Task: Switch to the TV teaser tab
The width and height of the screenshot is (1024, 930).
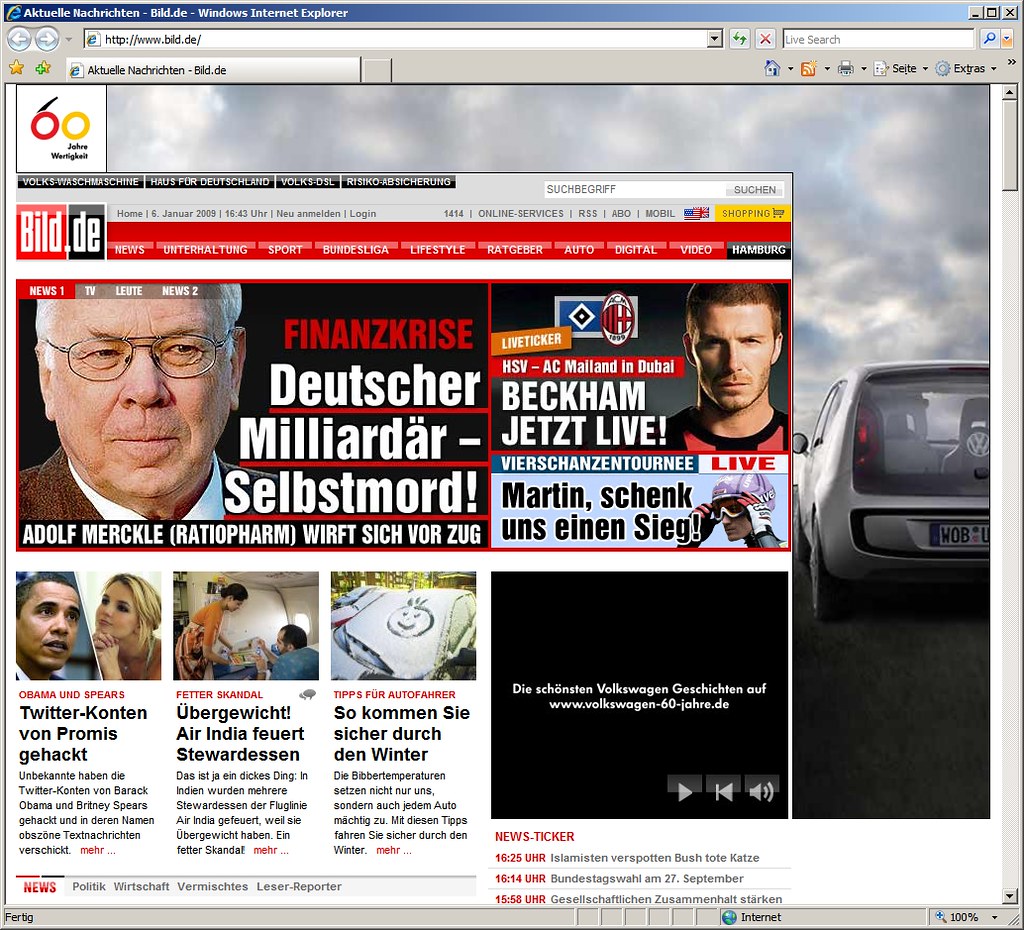Action: pos(90,291)
